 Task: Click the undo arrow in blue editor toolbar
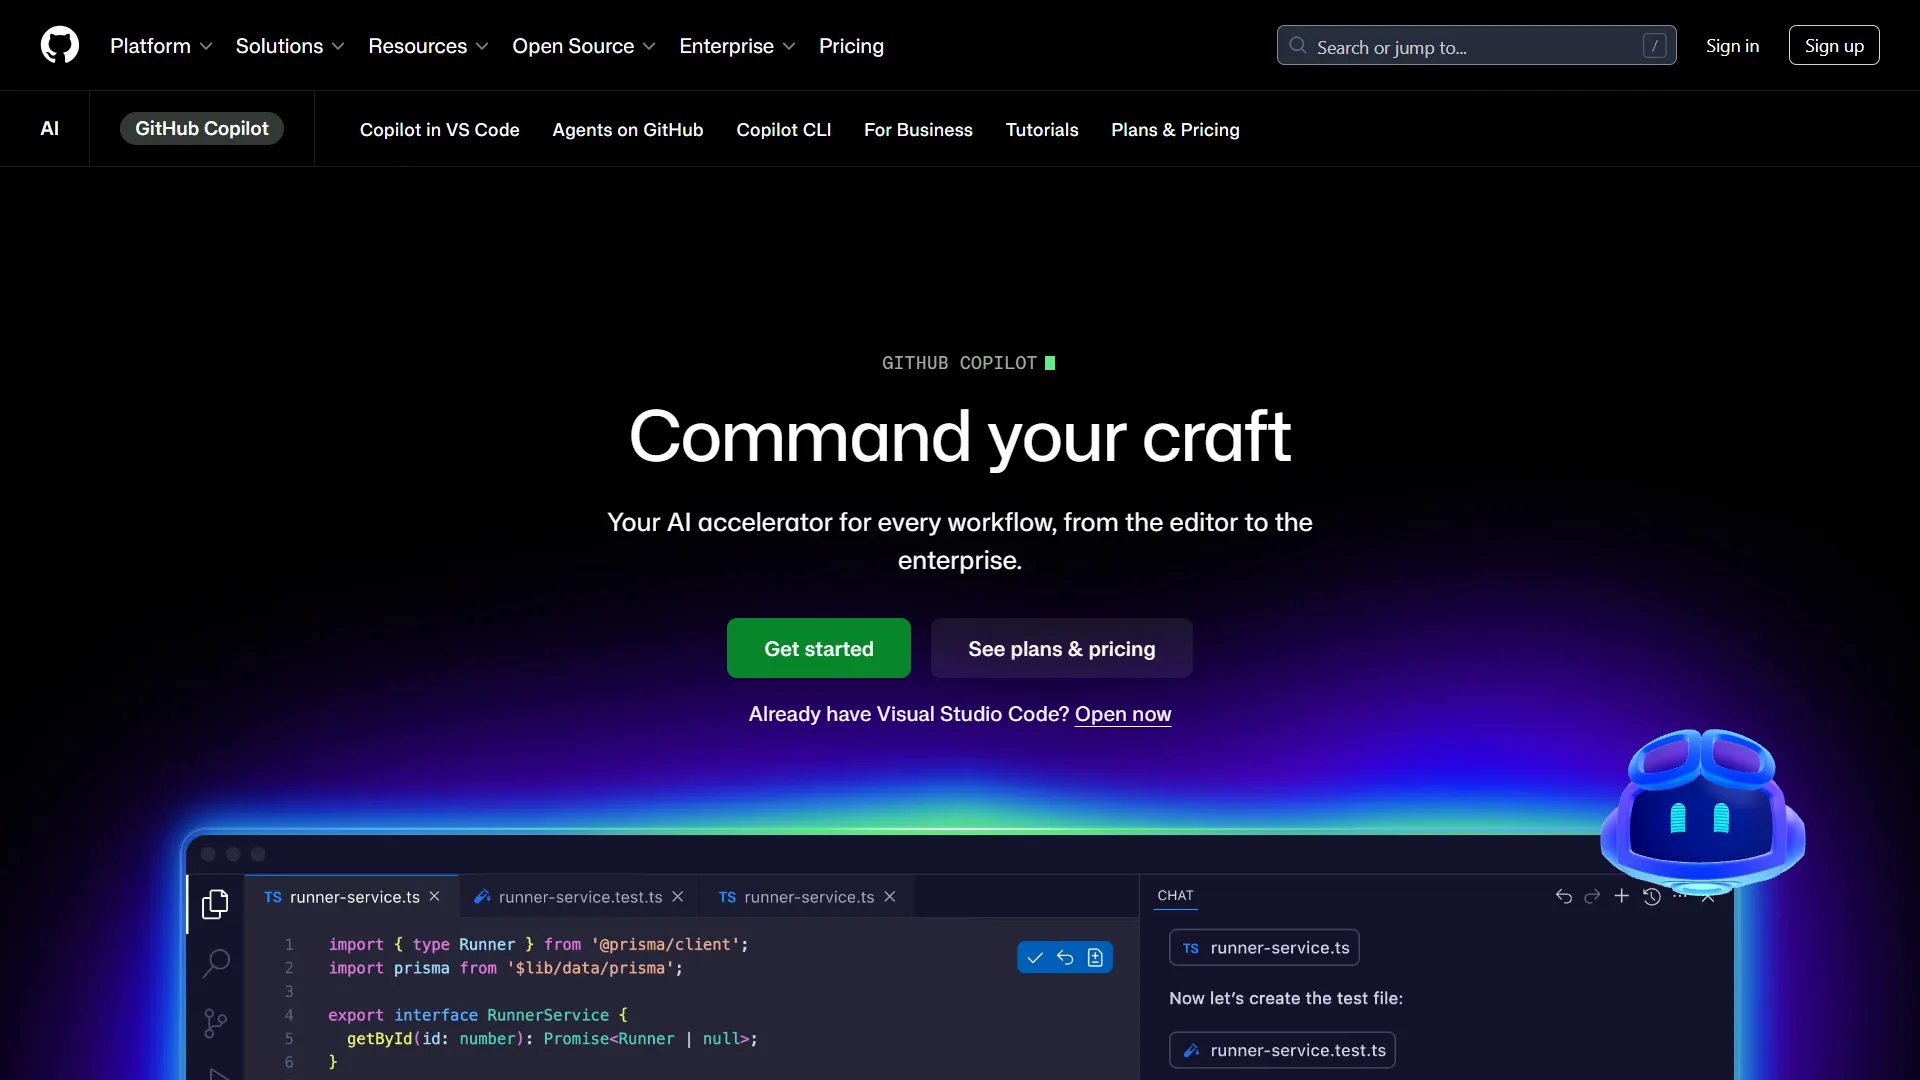[1065, 958]
